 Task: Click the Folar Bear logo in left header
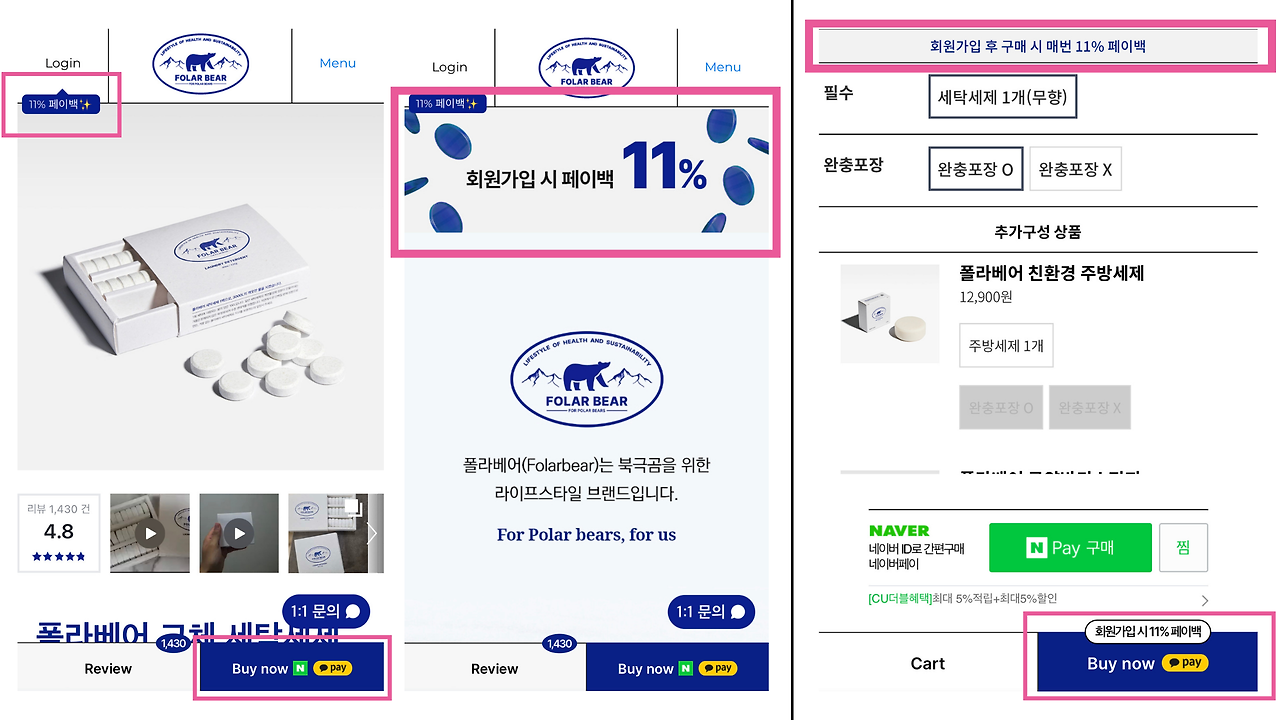coord(200,64)
